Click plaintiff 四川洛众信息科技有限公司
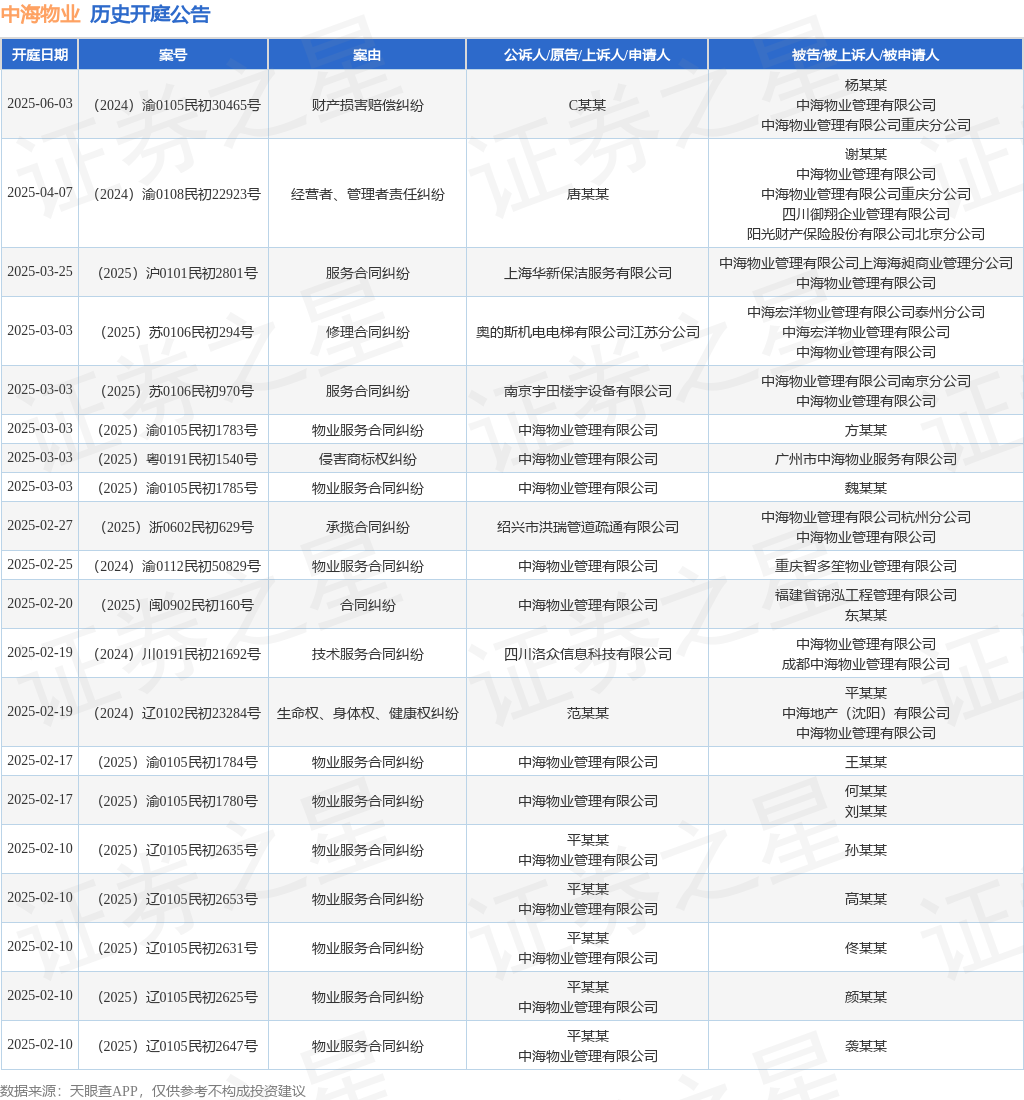1024x1100 pixels. (588, 654)
